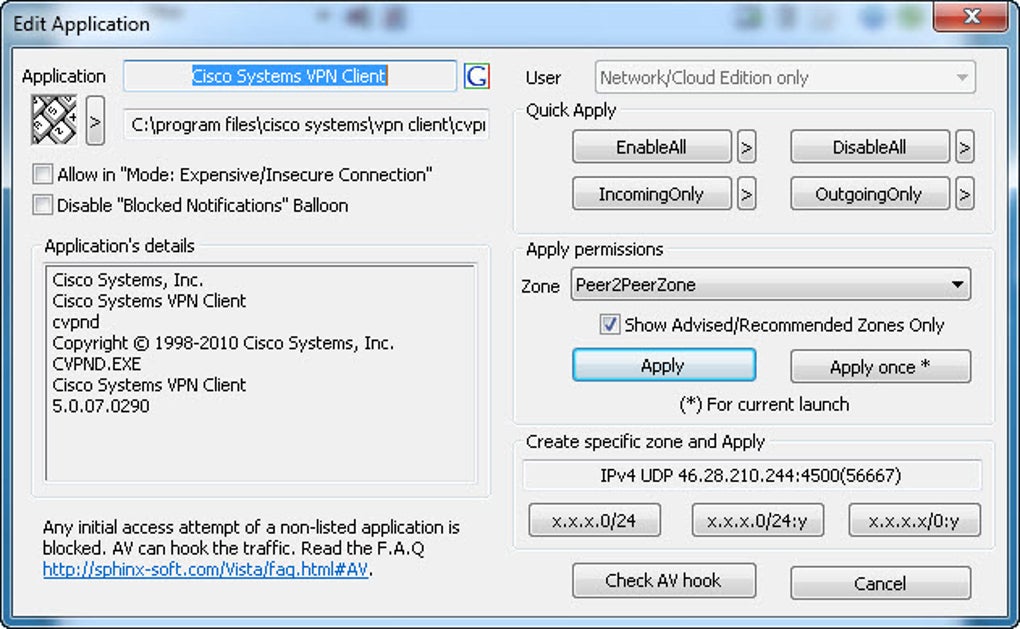
Task: Click the DisableAll button
Action: (x=869, y=147)
